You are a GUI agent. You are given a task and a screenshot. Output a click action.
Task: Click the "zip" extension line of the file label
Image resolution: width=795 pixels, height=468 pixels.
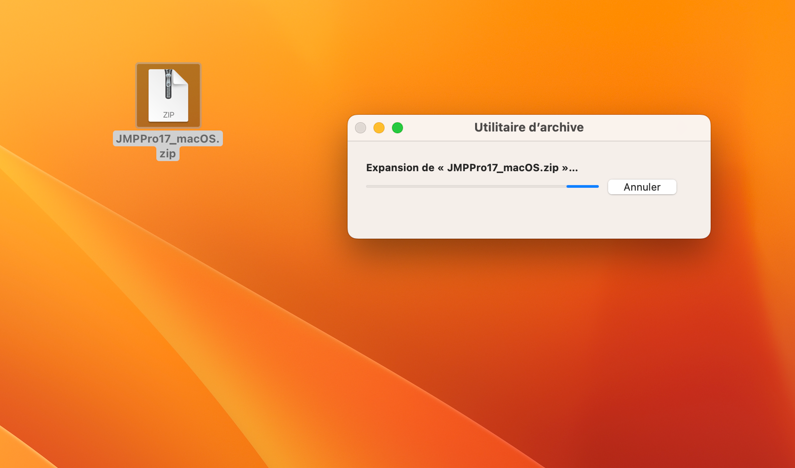click(167, 154)
